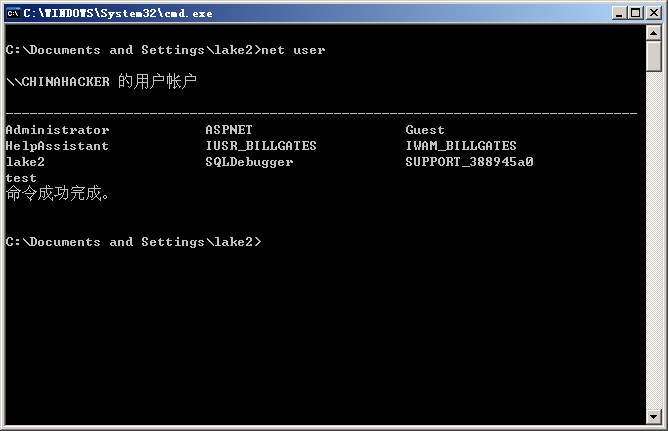
Task: Click the vertical scrollbar thumb
Action: click(654, 56)
